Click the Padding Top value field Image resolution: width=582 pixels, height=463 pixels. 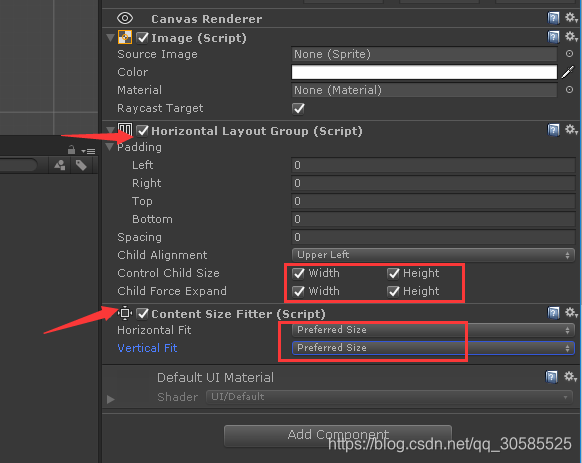click(433, 201)
